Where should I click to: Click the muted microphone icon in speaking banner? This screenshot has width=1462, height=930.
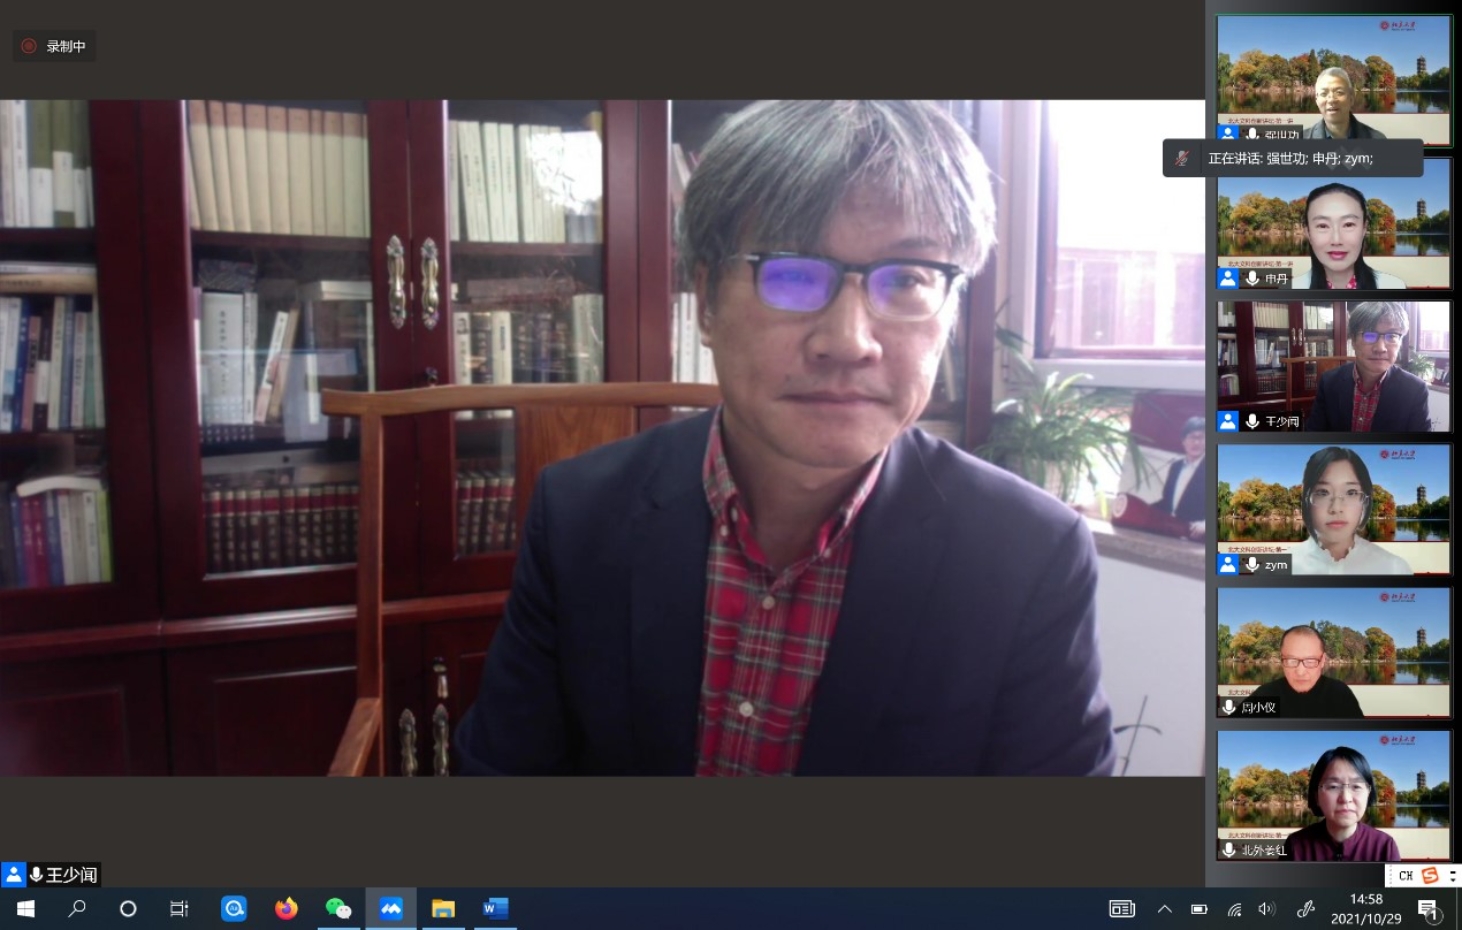click(x=1182, y=158)
